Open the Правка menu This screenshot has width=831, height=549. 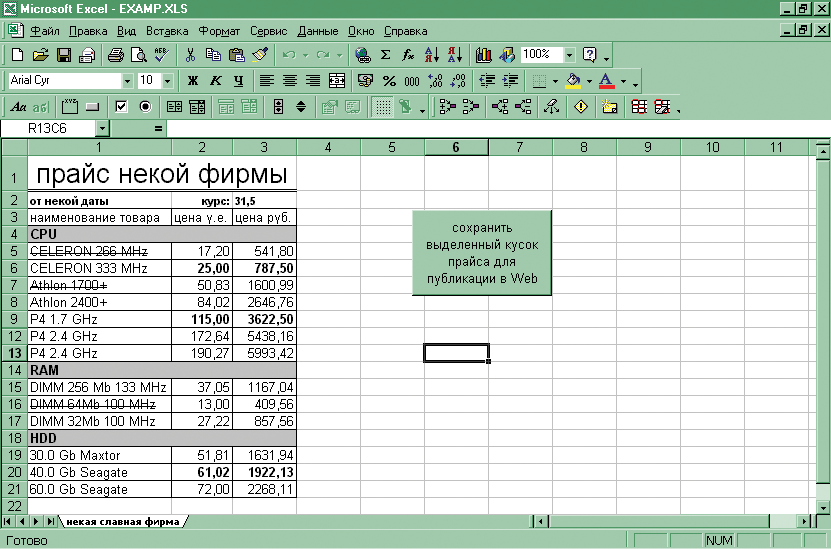point(88,31)
